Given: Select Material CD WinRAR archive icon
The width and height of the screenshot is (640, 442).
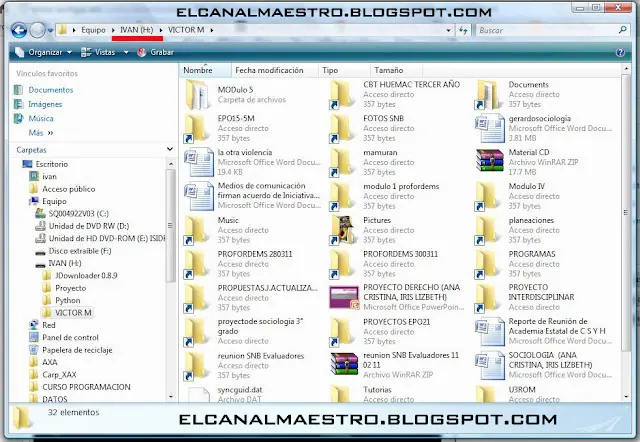Looking at the screenshot, I should pyautogui.click(x=490, y=160).
